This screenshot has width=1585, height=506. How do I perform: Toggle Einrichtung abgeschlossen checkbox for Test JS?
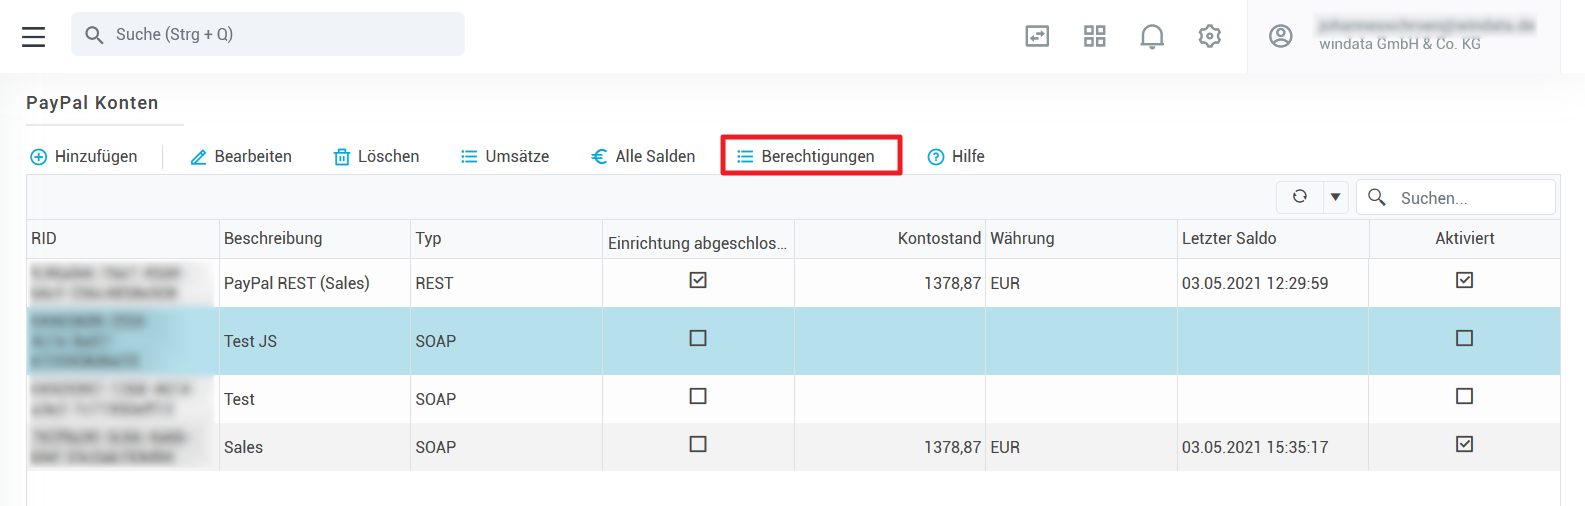coord(698,339)
